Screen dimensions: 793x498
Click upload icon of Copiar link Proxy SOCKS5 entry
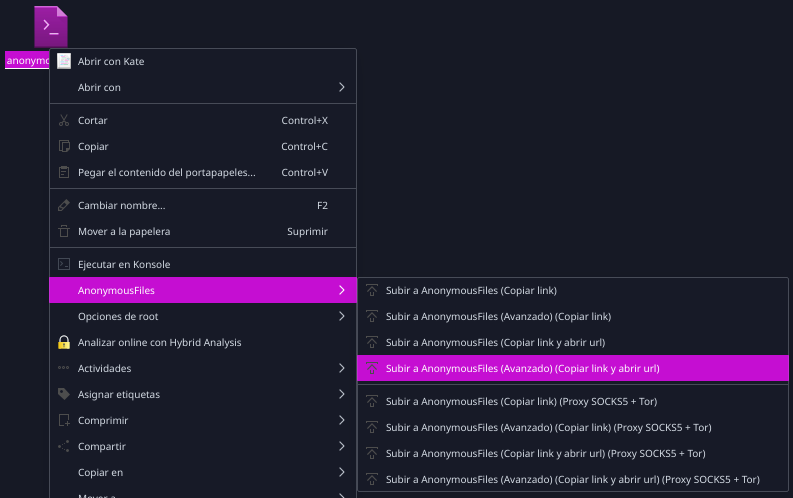(x=372, y=401)
